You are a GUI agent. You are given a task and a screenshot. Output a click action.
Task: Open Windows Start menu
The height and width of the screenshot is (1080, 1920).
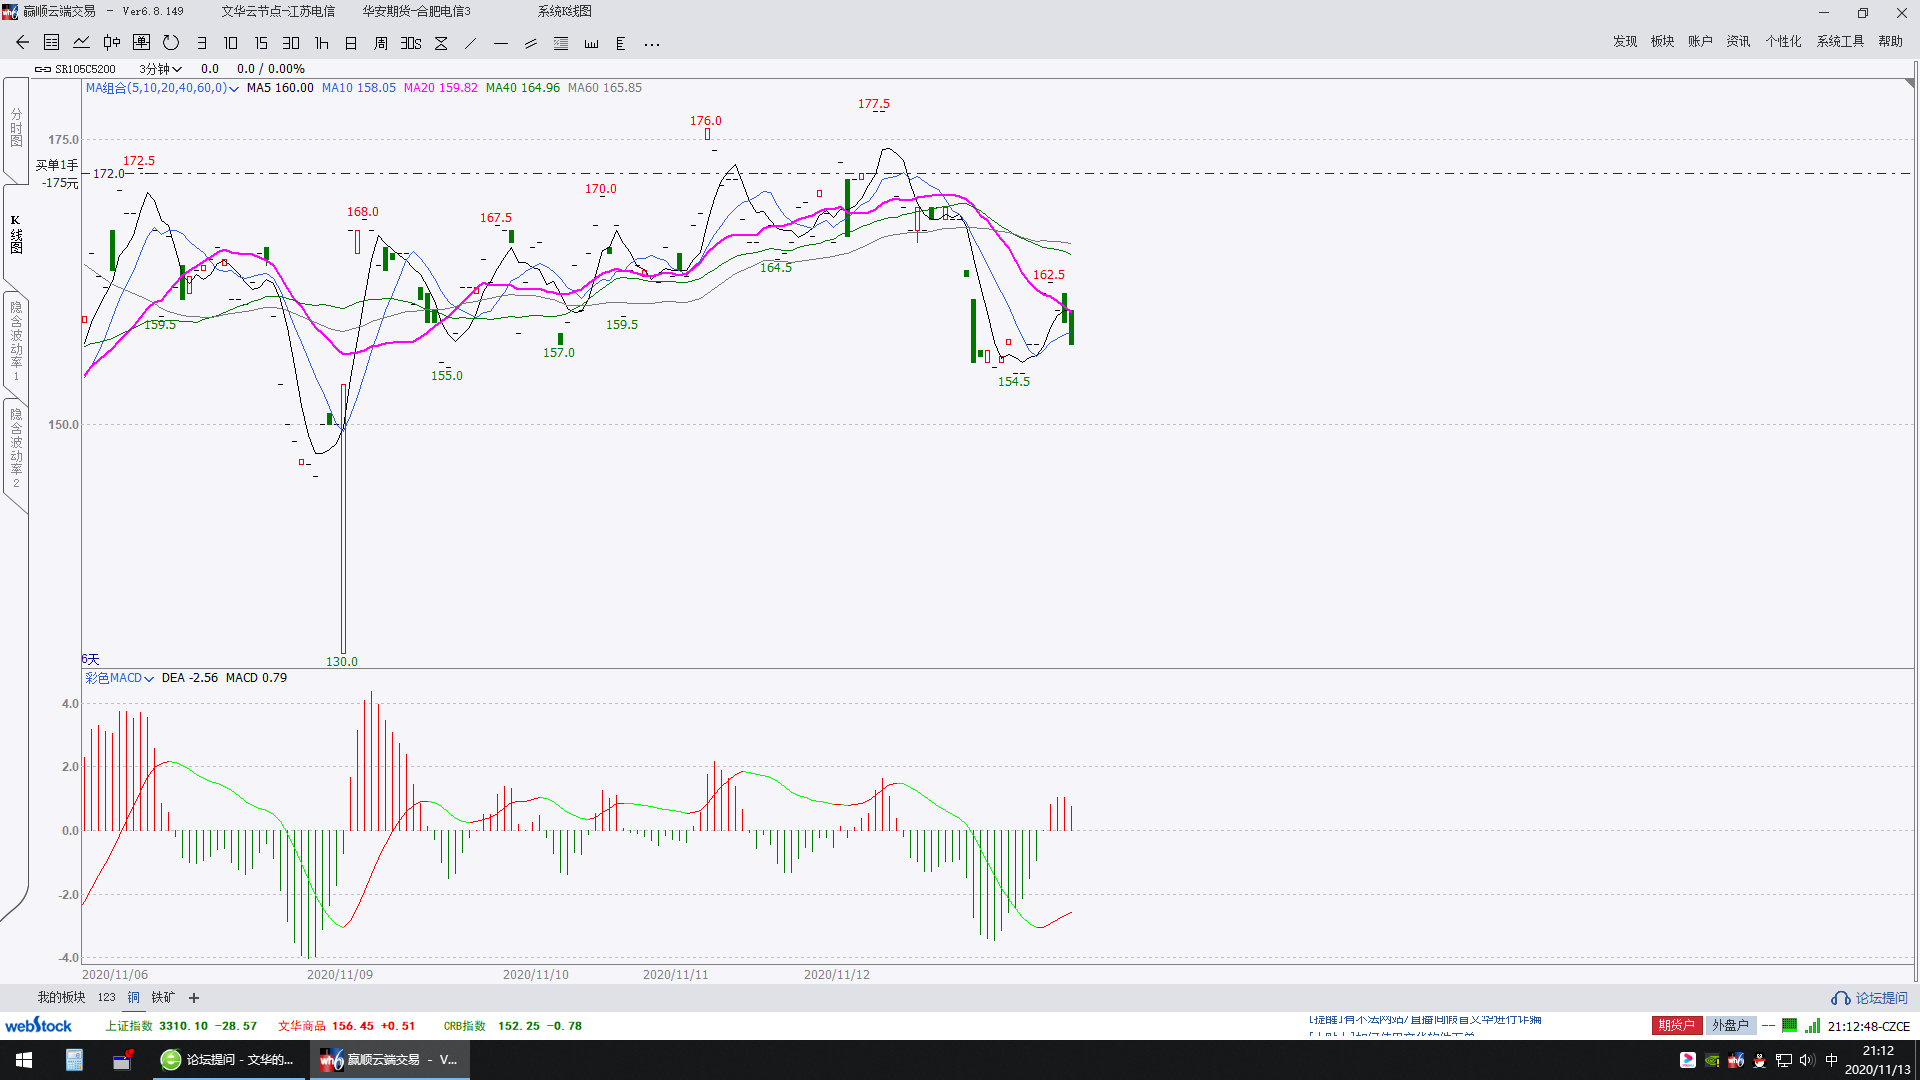point(24,1060)
